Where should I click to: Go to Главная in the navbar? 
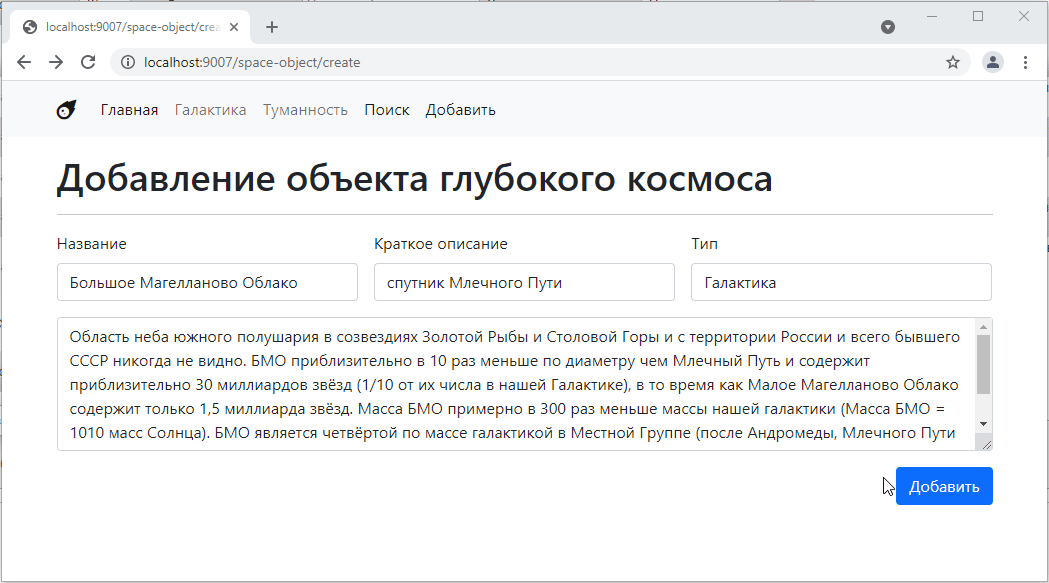pos(129,110)
